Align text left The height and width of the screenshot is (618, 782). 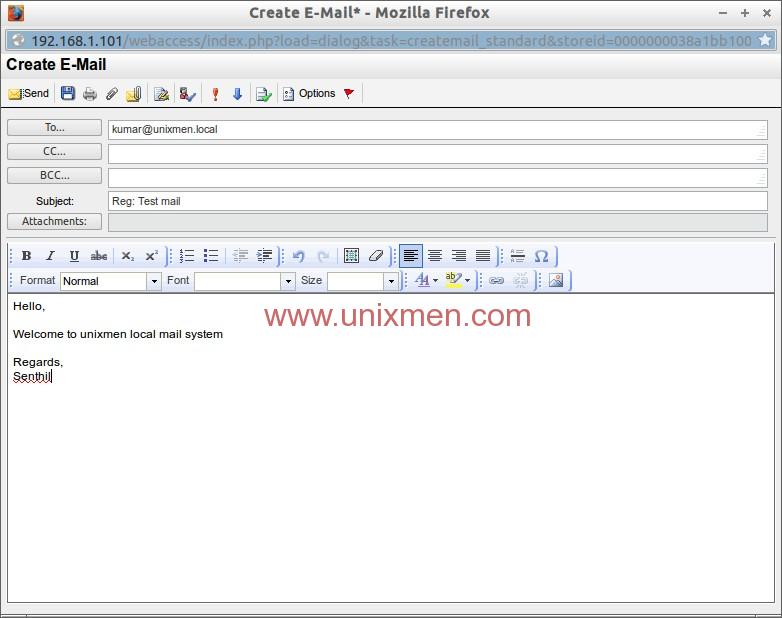pyautogui.click(x=411, y=256)
